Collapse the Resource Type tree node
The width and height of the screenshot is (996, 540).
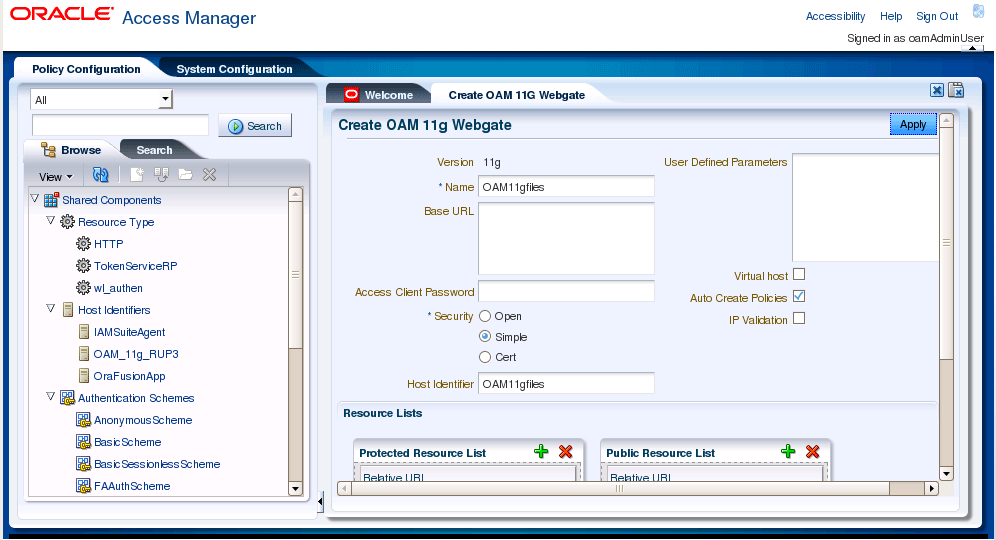(51, 220)
